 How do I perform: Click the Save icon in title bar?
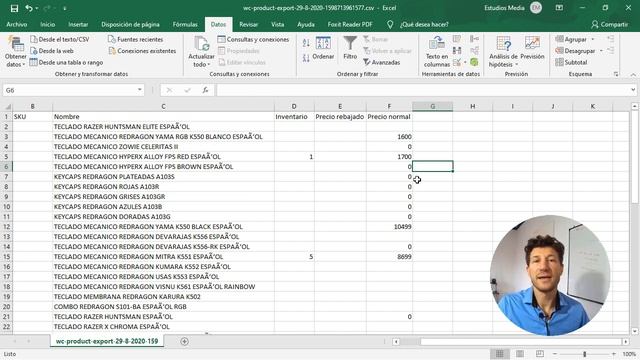click(x=14, y=8)
